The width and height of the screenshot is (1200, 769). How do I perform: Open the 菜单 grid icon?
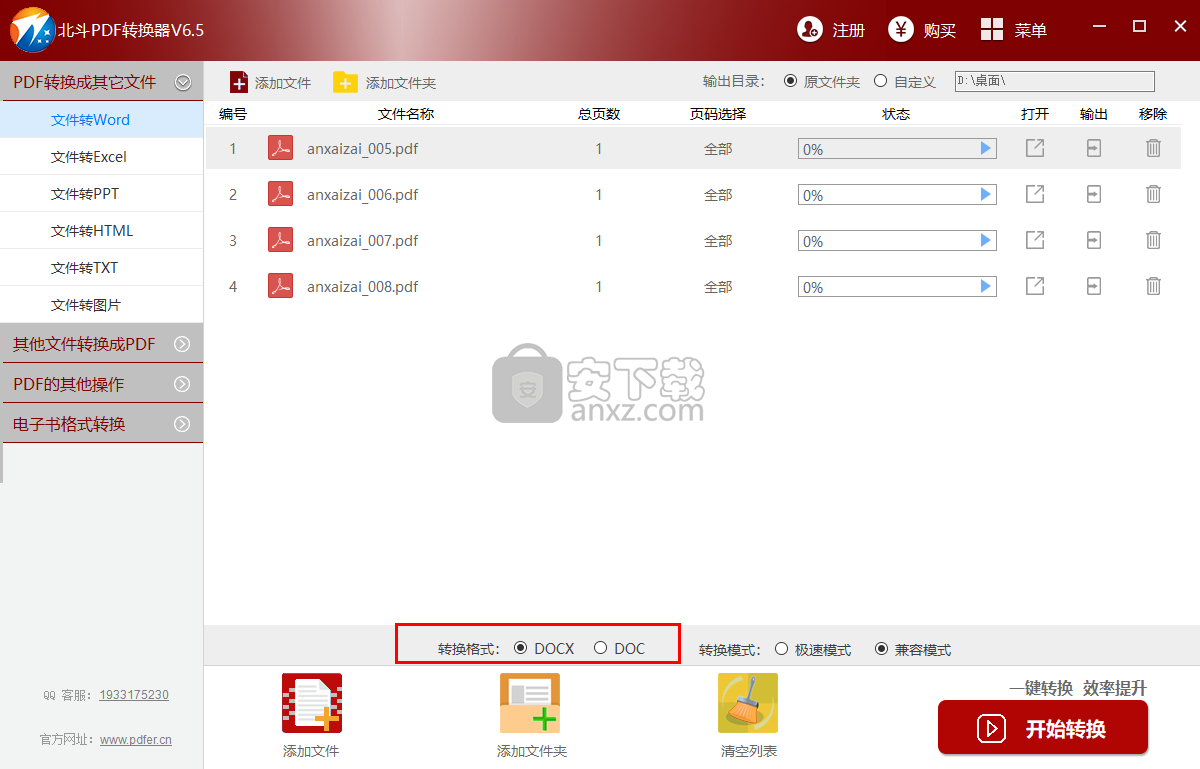(992, 29)
